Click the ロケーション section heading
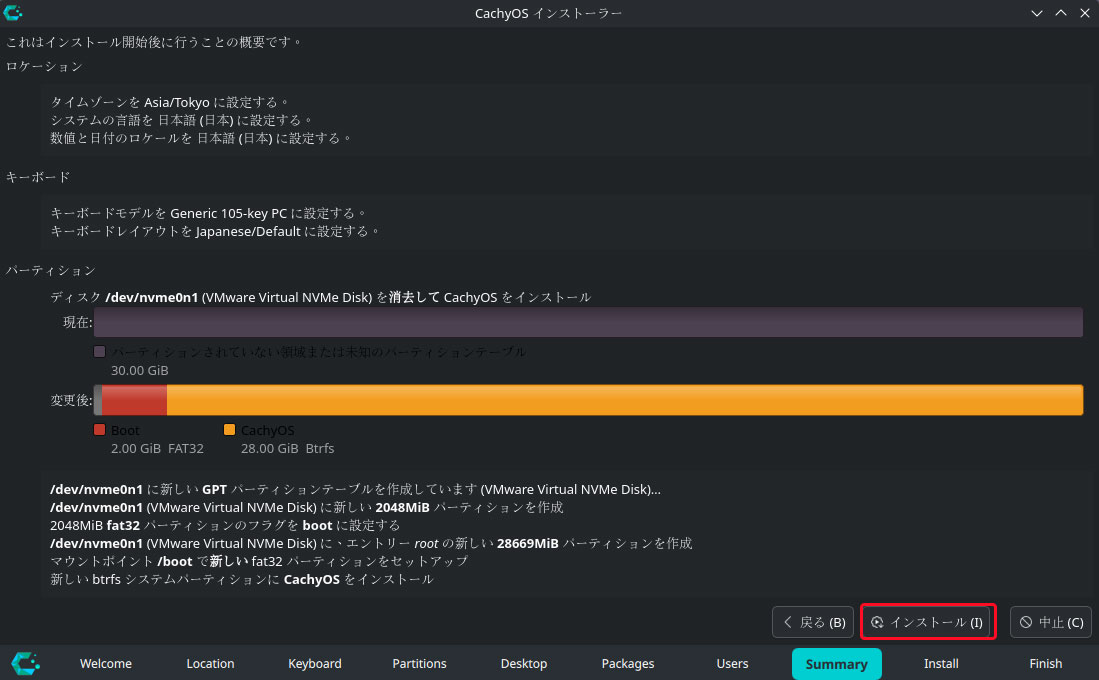The height and width of the screenshot is (680, 1099). [44, 67]
